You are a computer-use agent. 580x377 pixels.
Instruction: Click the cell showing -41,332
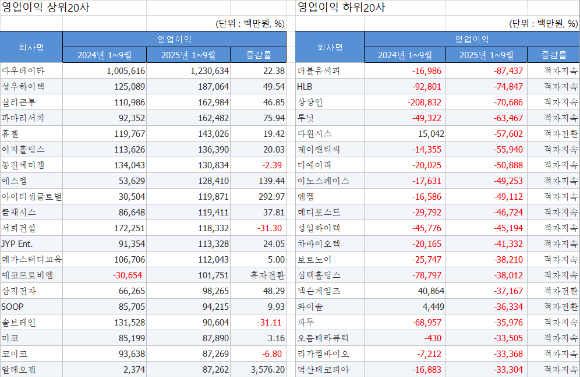pyautogui.click(x=487, y=244)
